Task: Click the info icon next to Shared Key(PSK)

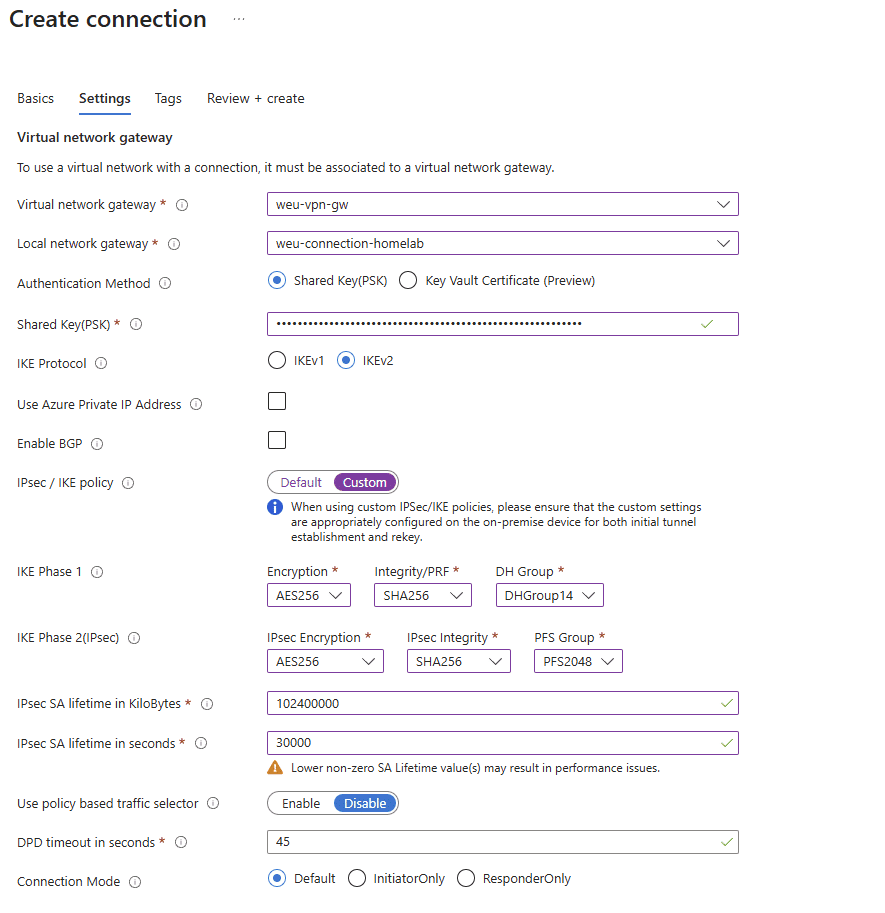Action: [x=136, y=324]
